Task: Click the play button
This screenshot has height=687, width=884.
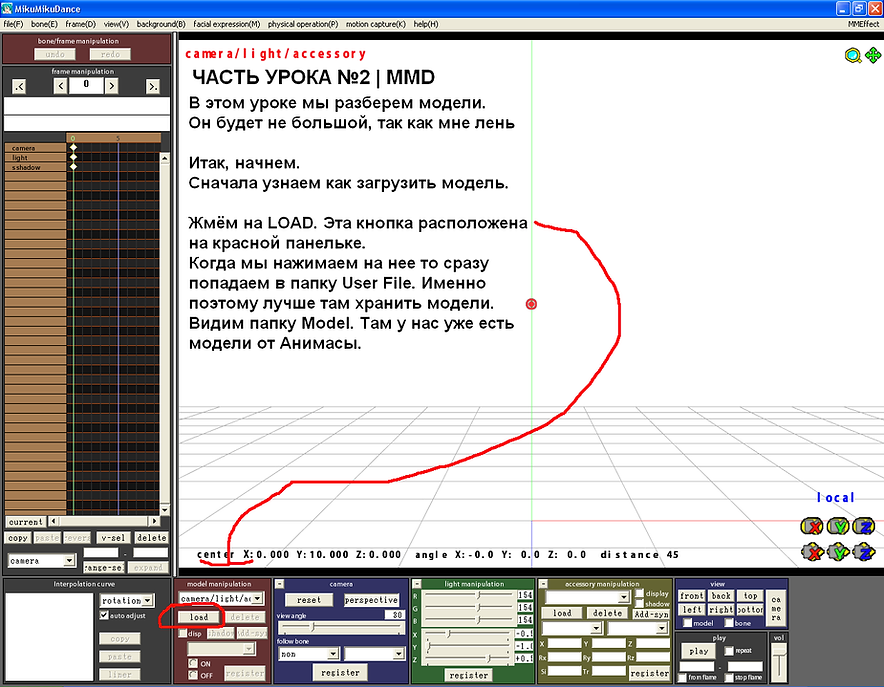Action: tap(699, 651)
